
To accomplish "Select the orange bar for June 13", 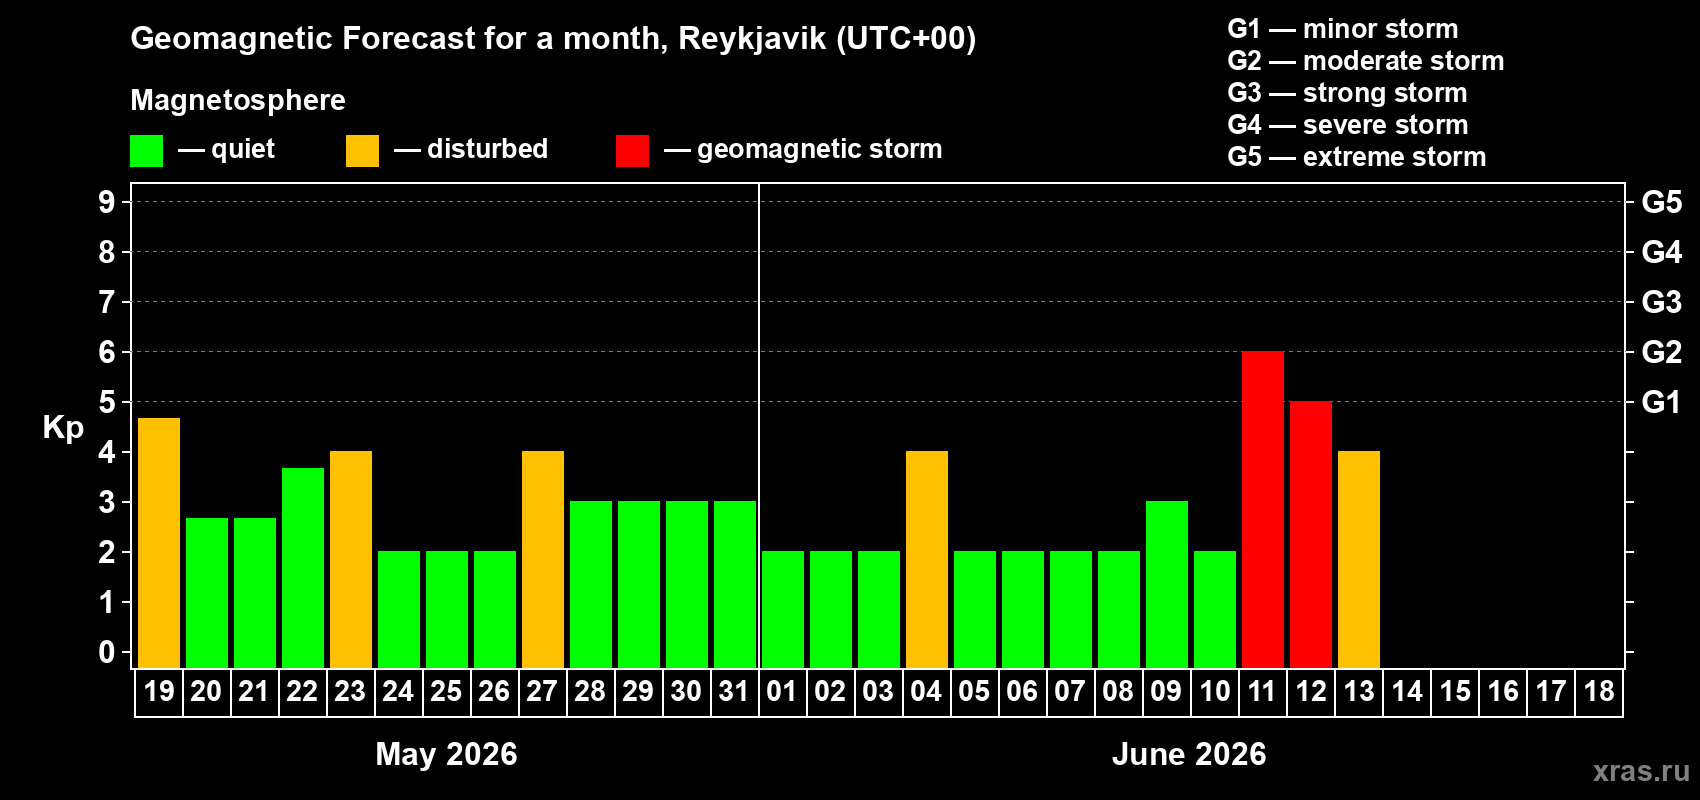I will pos(1359,560).
